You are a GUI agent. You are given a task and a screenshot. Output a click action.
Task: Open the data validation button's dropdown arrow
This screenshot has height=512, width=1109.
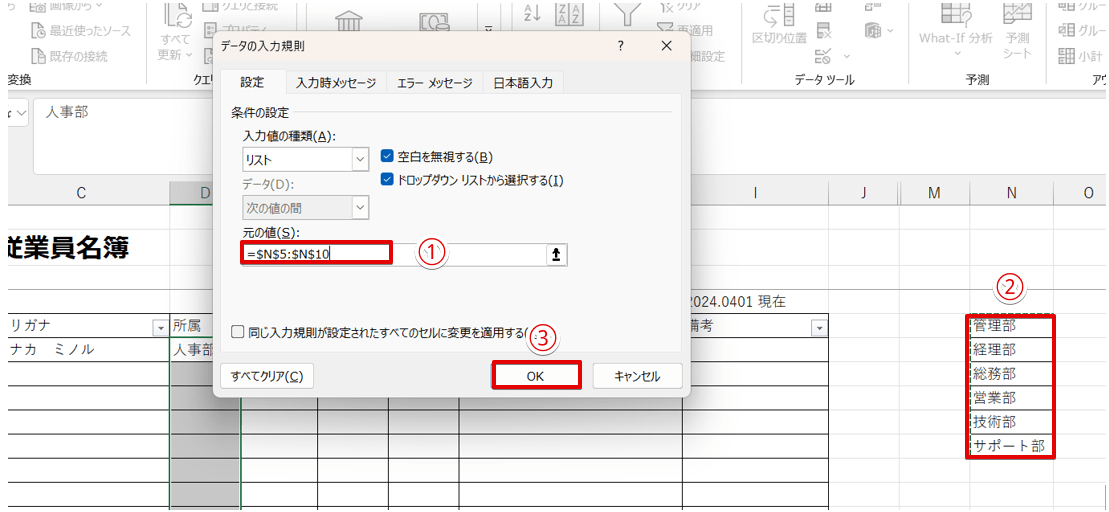(847, 55)
